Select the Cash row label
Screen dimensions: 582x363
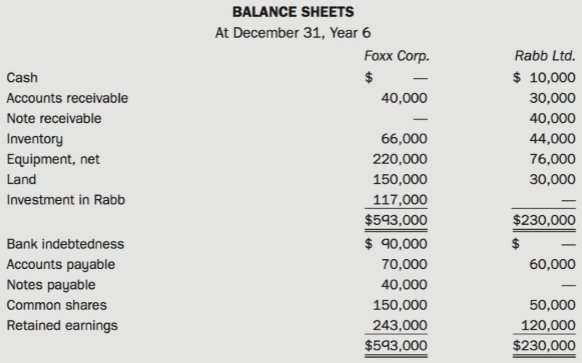coord(22,78)
